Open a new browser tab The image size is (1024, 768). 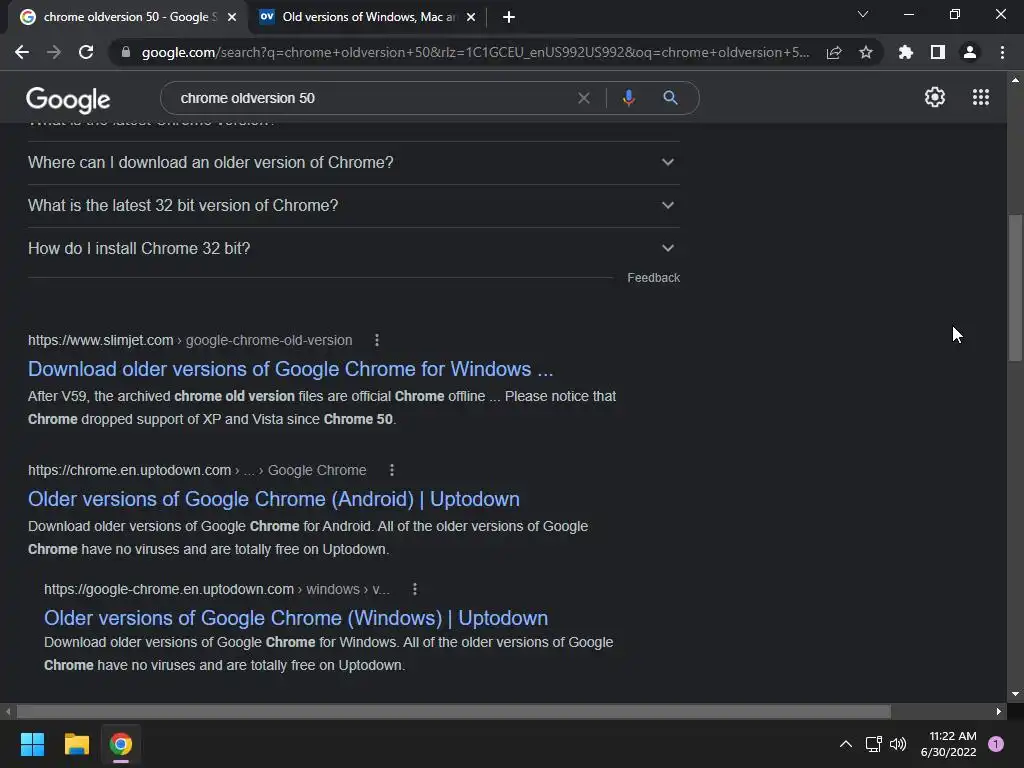509,17
